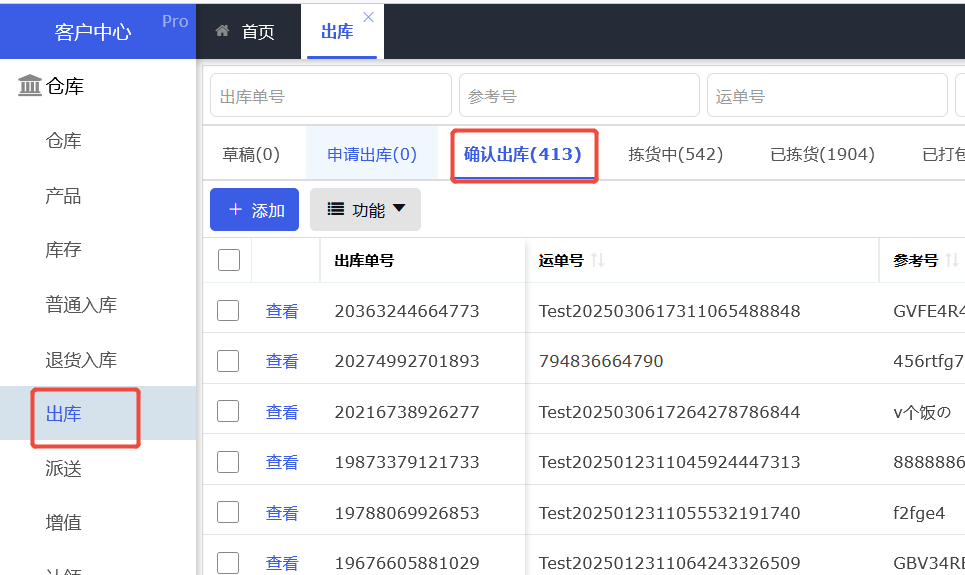This screenshot has width=965, height=575.
Task: Switch to the 申请出库(0) tab
Action: point(372,154)
